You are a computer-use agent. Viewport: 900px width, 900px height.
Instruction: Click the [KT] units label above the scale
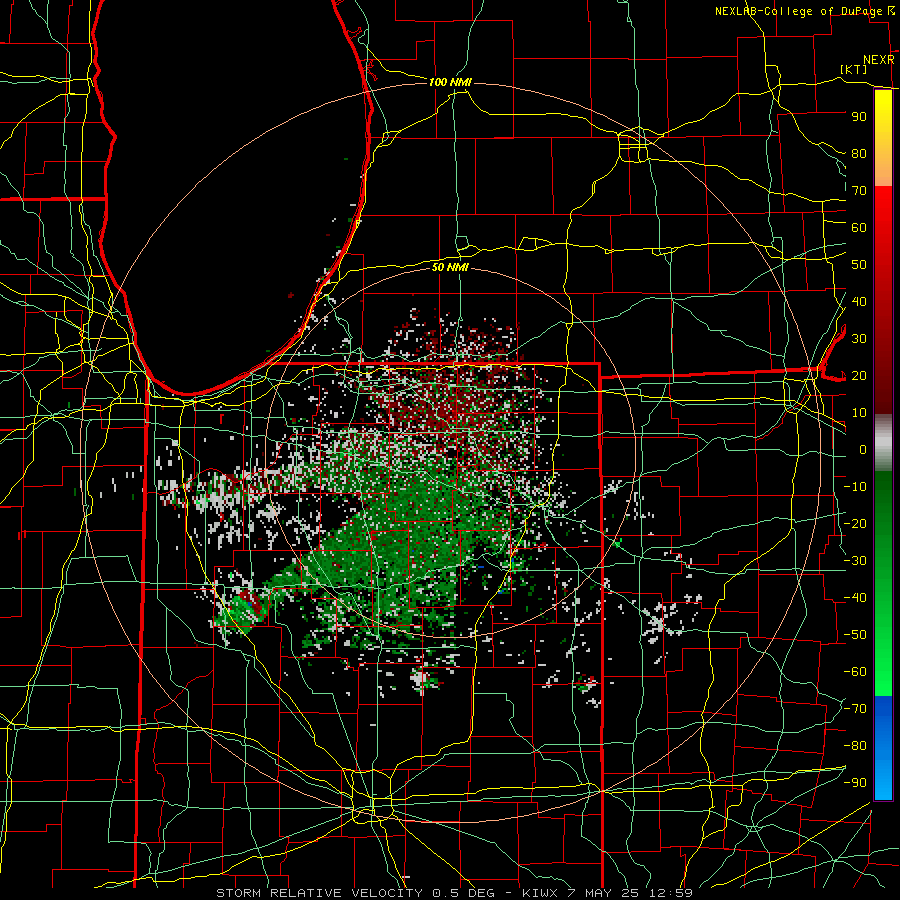tap(854, 69)
